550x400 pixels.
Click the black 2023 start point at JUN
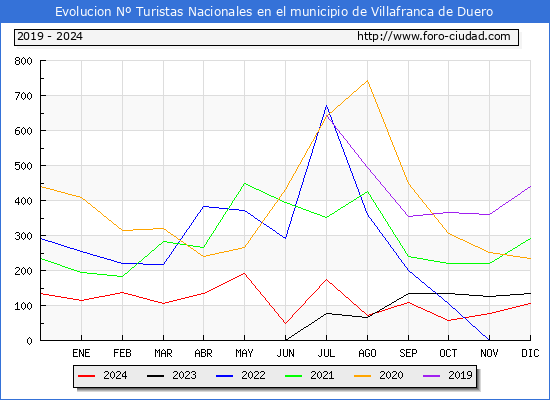tap(286, 340)
